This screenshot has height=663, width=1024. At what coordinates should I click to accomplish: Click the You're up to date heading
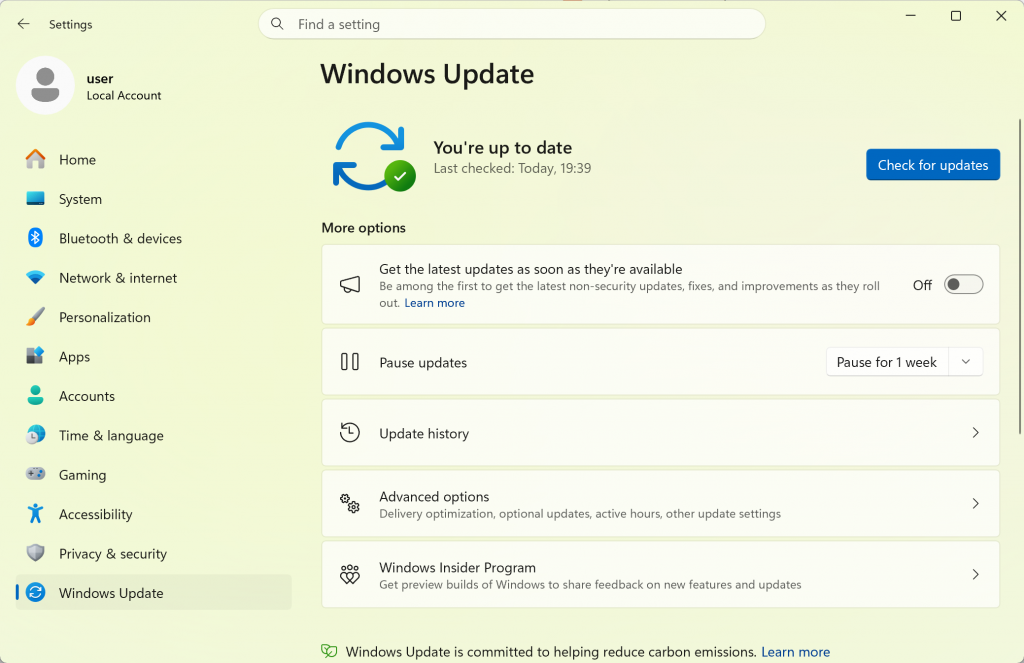(502, 148)
